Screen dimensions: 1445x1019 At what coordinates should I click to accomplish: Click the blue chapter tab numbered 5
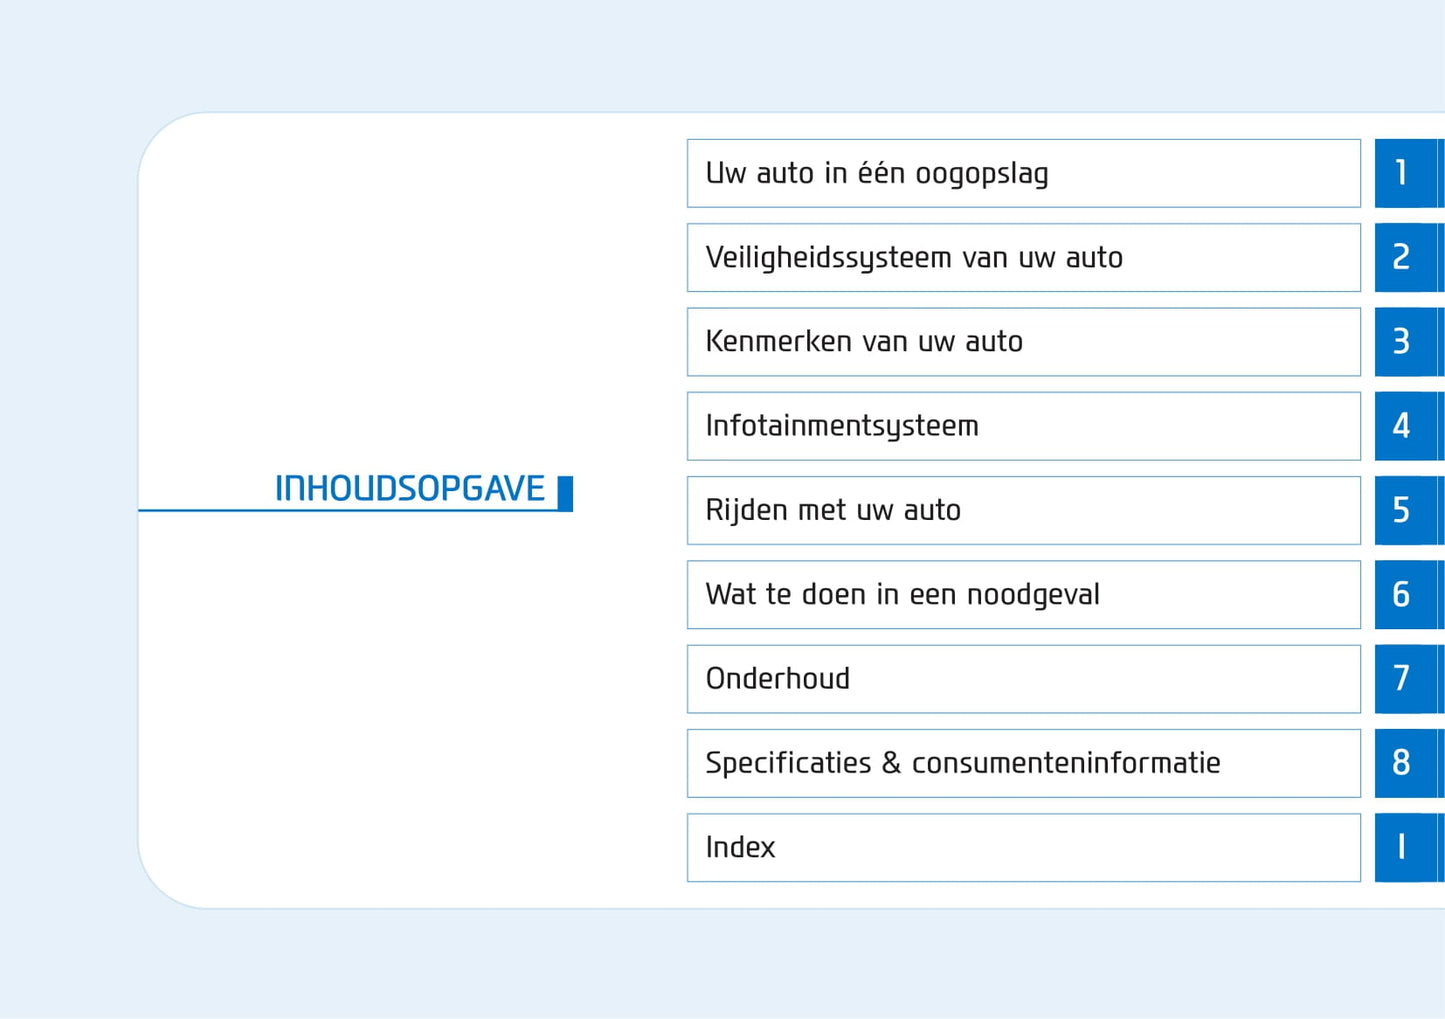[1405, 511]
